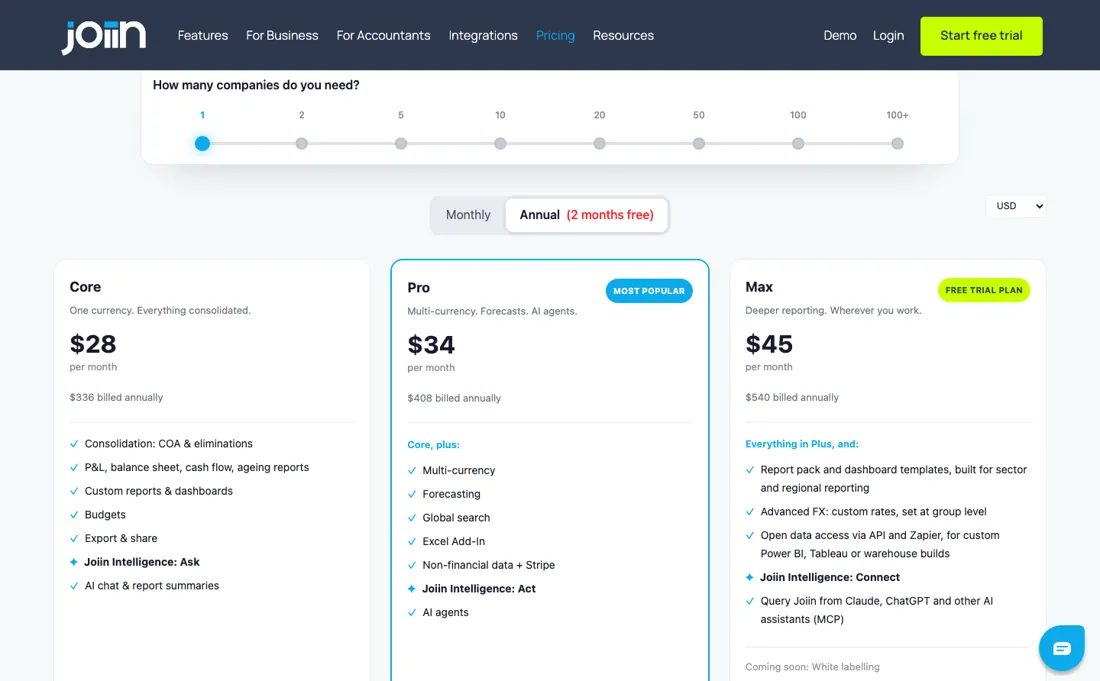Click the Core plan title
This screenshot has height=681, width=1100.
pyautogui.click(x=85, y=287)
